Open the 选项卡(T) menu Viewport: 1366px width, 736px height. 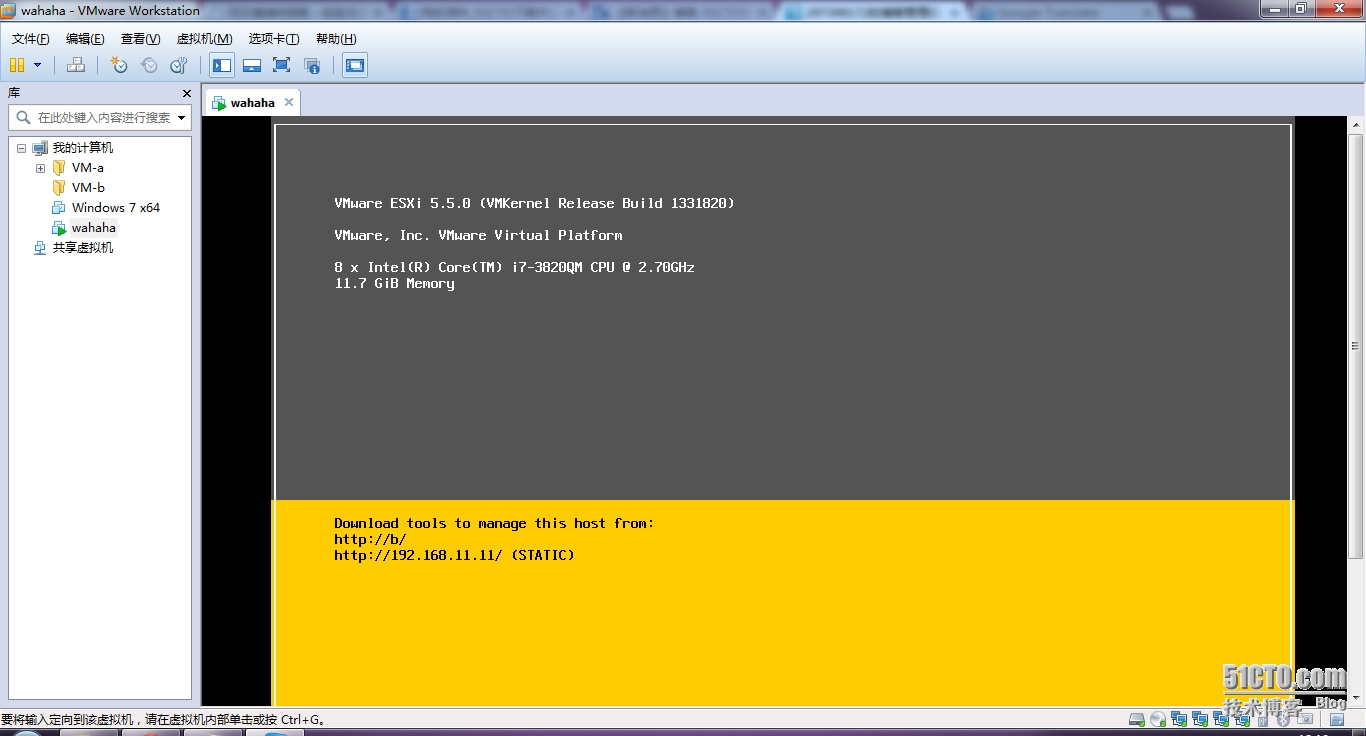pos(274,39)
